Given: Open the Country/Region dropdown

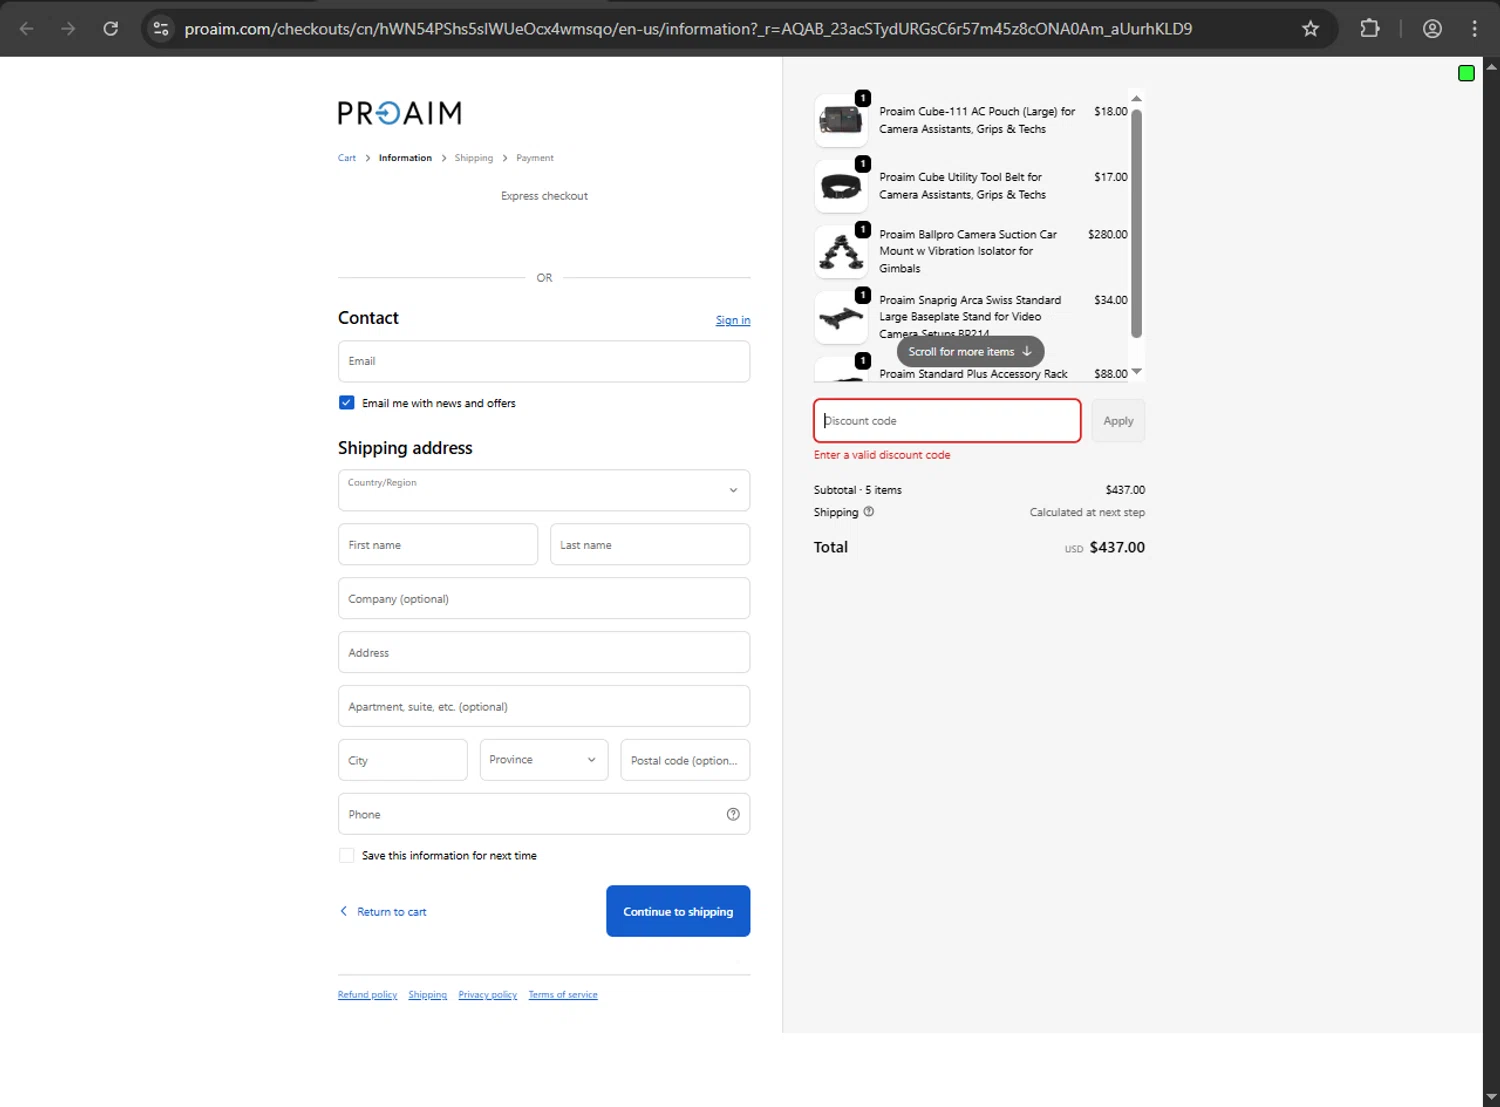Looking at the screenshot, I should click(x=544, y=490).
